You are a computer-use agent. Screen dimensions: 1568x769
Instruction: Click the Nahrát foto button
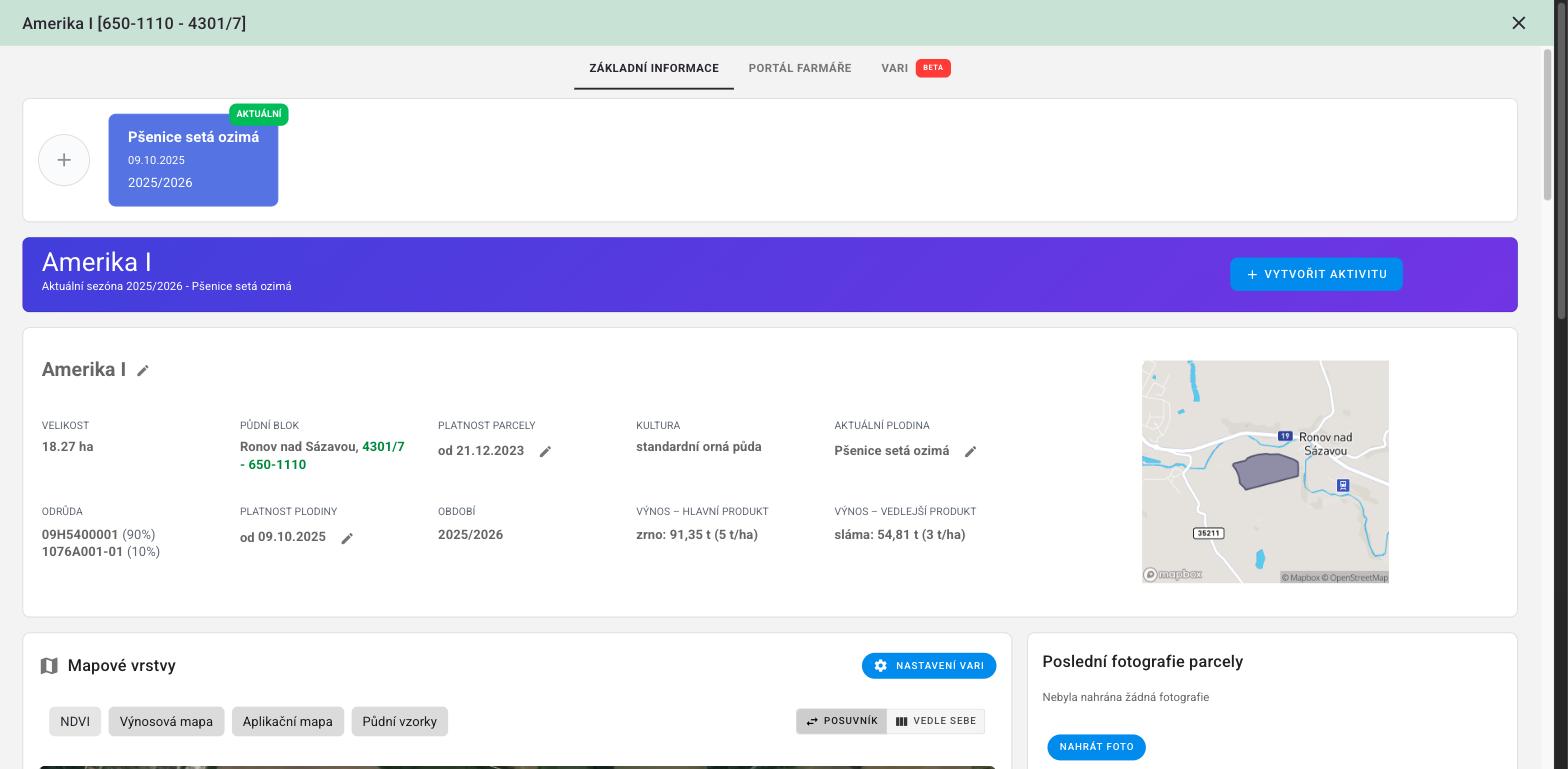[x=1096, y=747]
